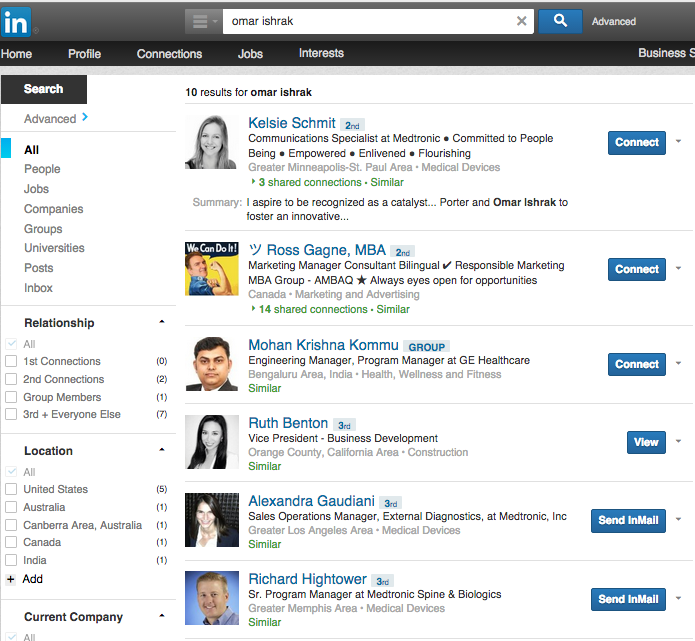Check the 2nd Connections filter

tap(11, 379)
